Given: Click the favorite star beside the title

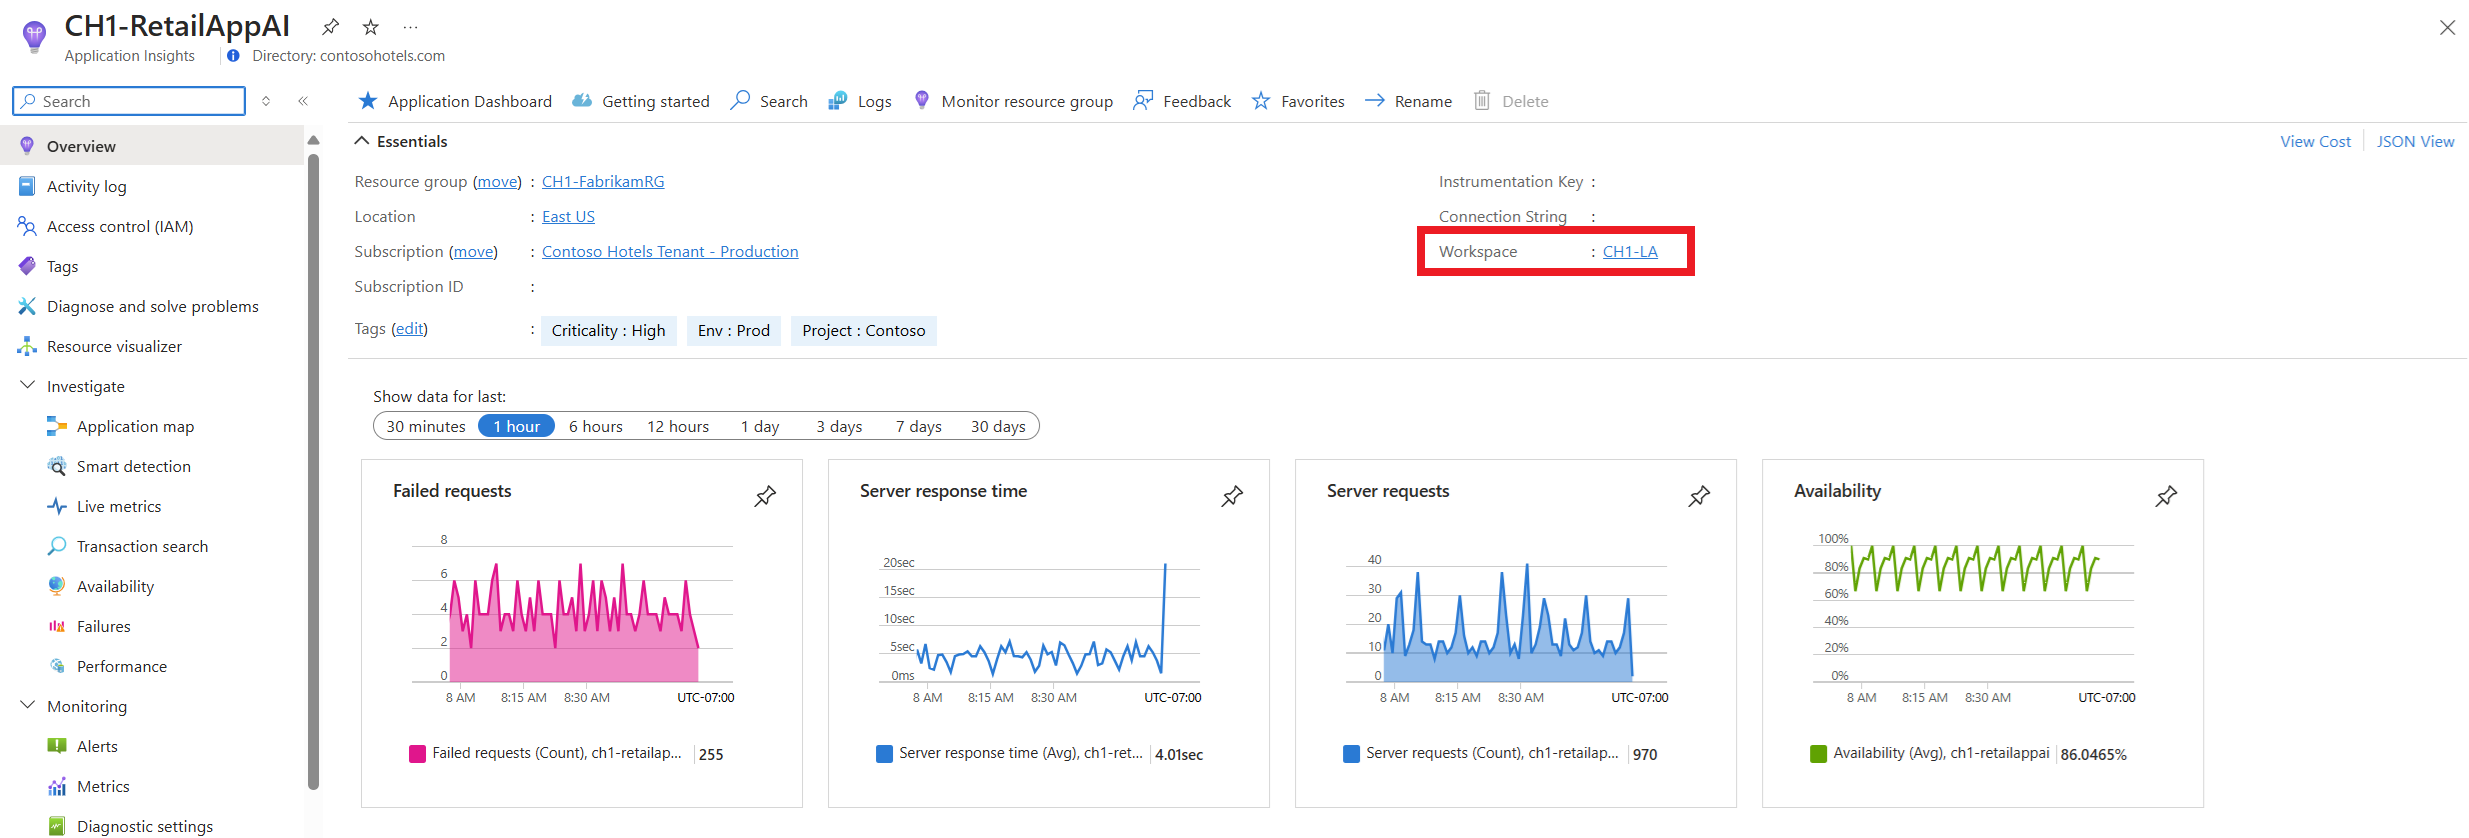Looking at the screenshot, I should pyautogui.click(x=371, y=27).
